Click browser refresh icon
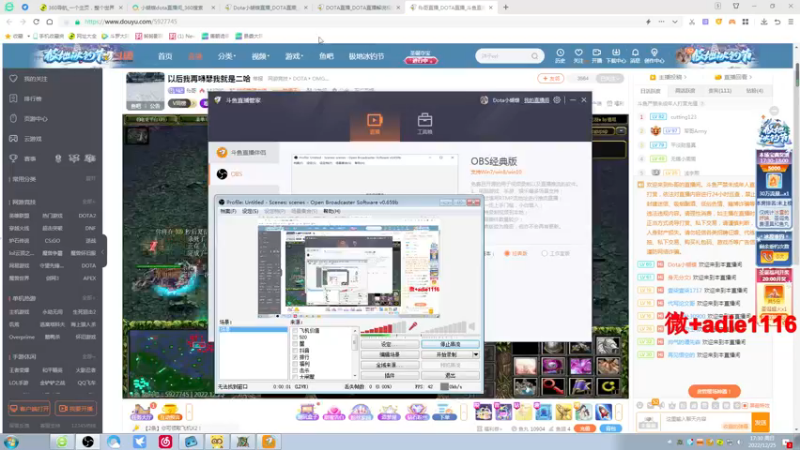Viewport: 800px width, 450px height. pyautogui.click(x=36, y=22)
